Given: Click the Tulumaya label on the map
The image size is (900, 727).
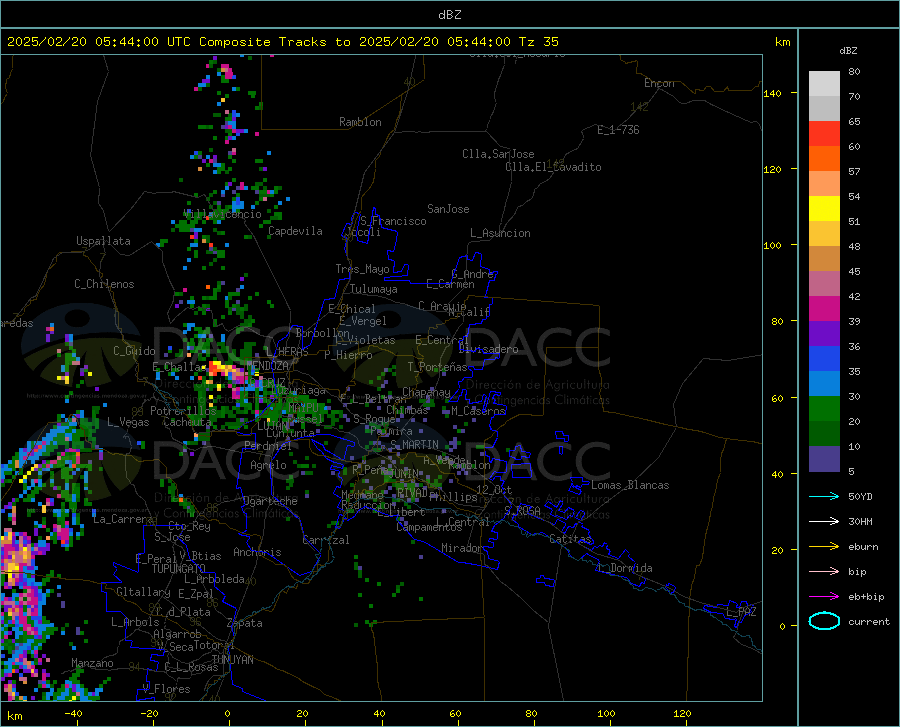Looking at the screenshot, I should point(374,289).
